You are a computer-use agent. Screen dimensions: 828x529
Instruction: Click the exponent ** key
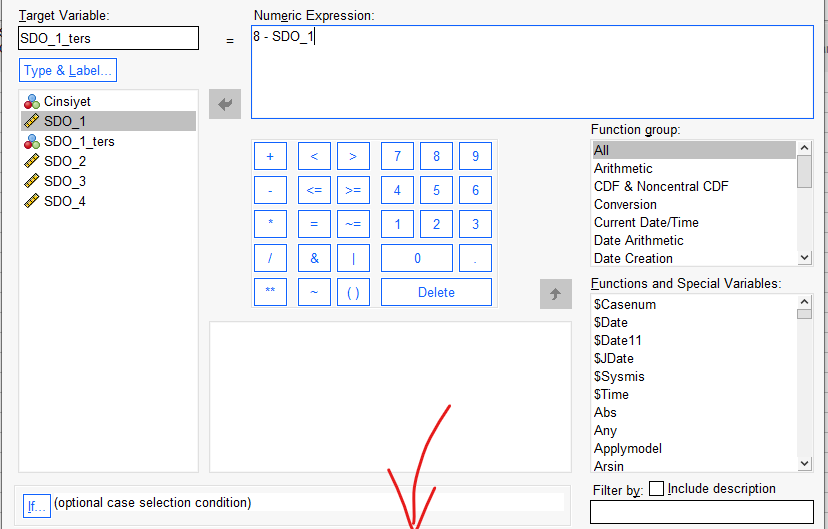pyautogui.click(x=270, y=292)
